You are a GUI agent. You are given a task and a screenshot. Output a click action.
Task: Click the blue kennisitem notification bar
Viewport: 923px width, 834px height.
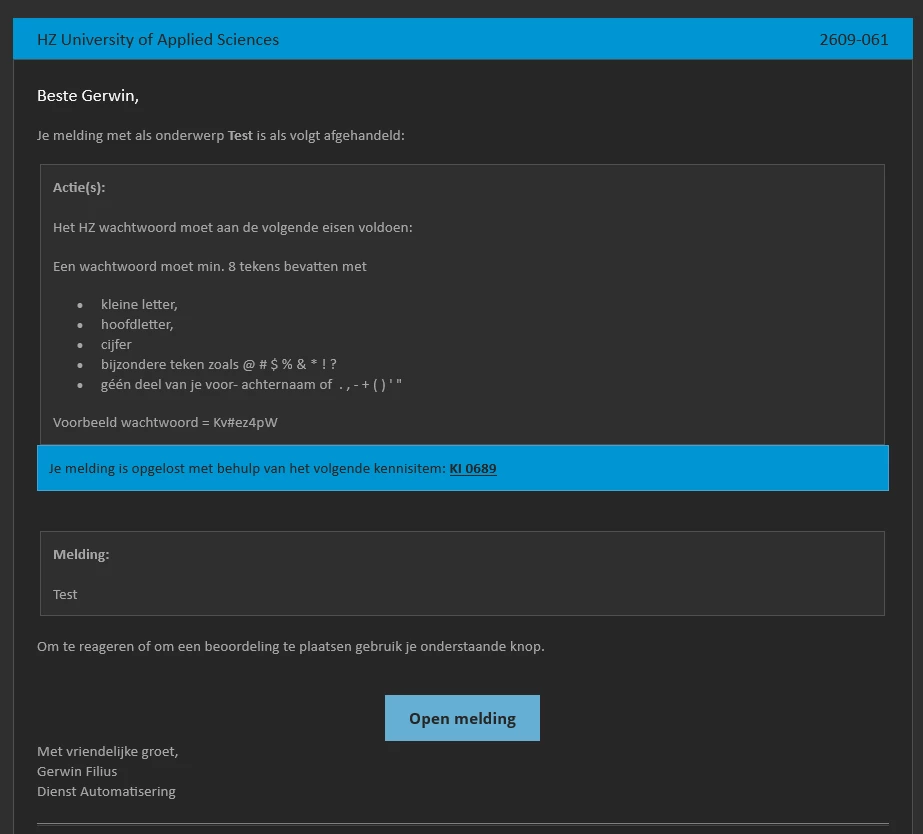[x=463, y=468]
